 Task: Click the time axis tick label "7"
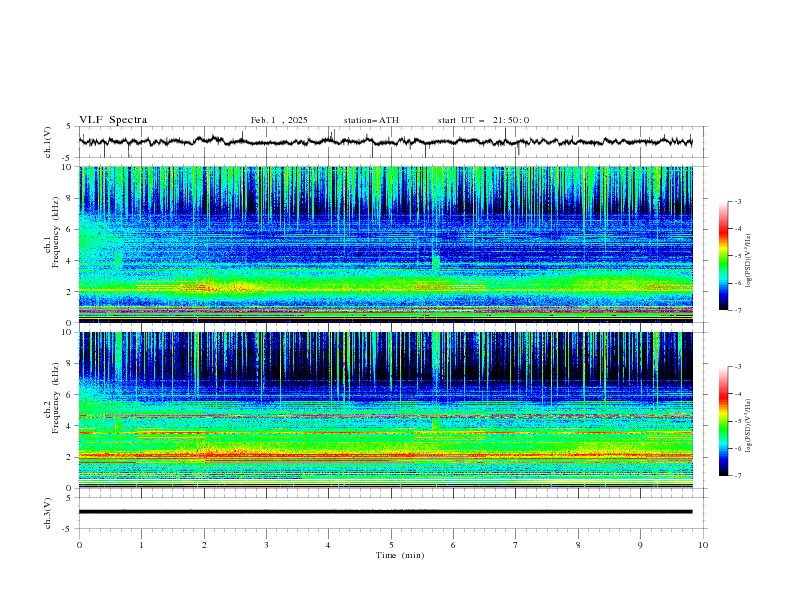[x=516, y=545]
